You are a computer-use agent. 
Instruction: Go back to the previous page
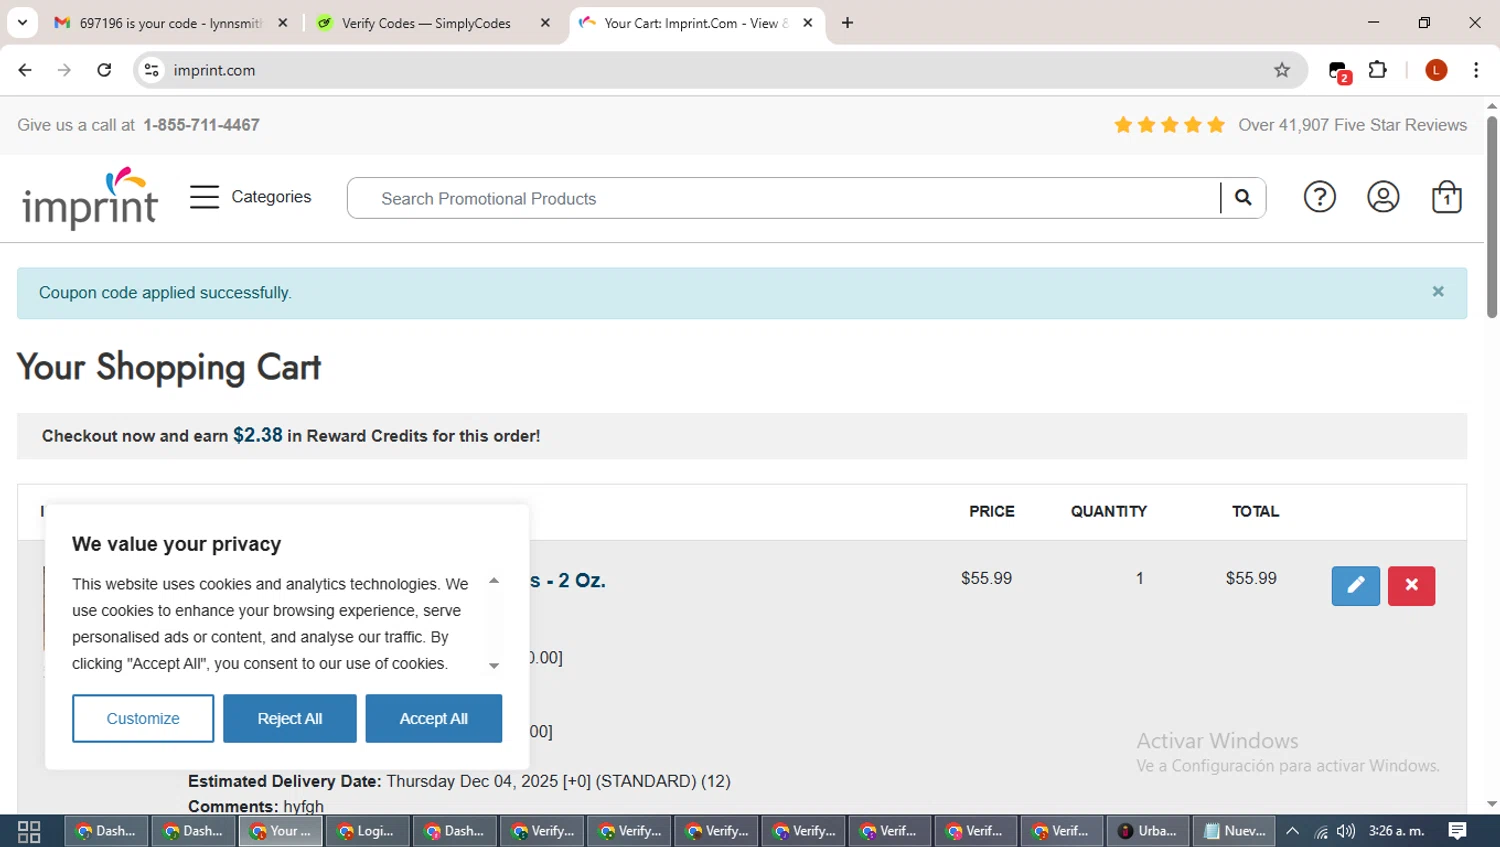(25, 70)
